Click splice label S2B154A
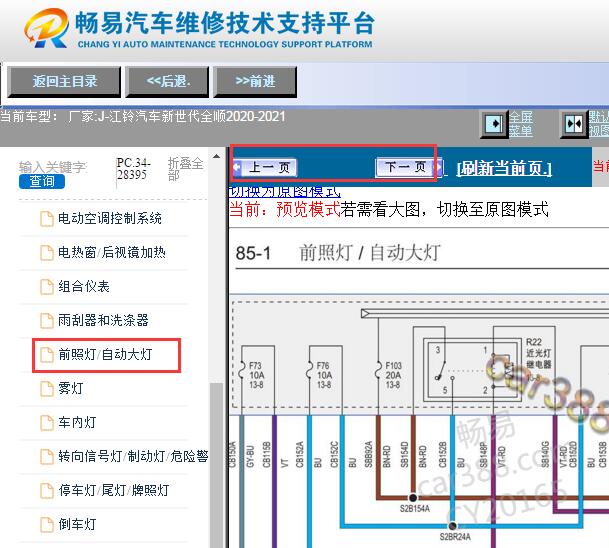The image size is (609, 548). click(414, 508)
